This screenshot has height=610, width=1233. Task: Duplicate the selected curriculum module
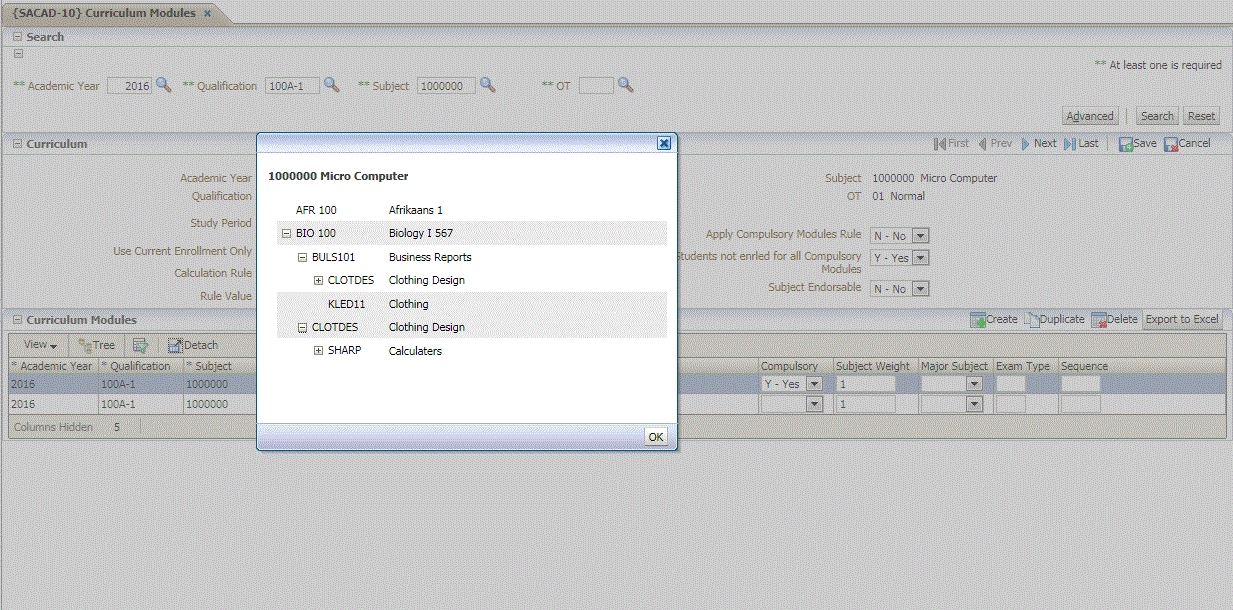tap(1055, 319)
